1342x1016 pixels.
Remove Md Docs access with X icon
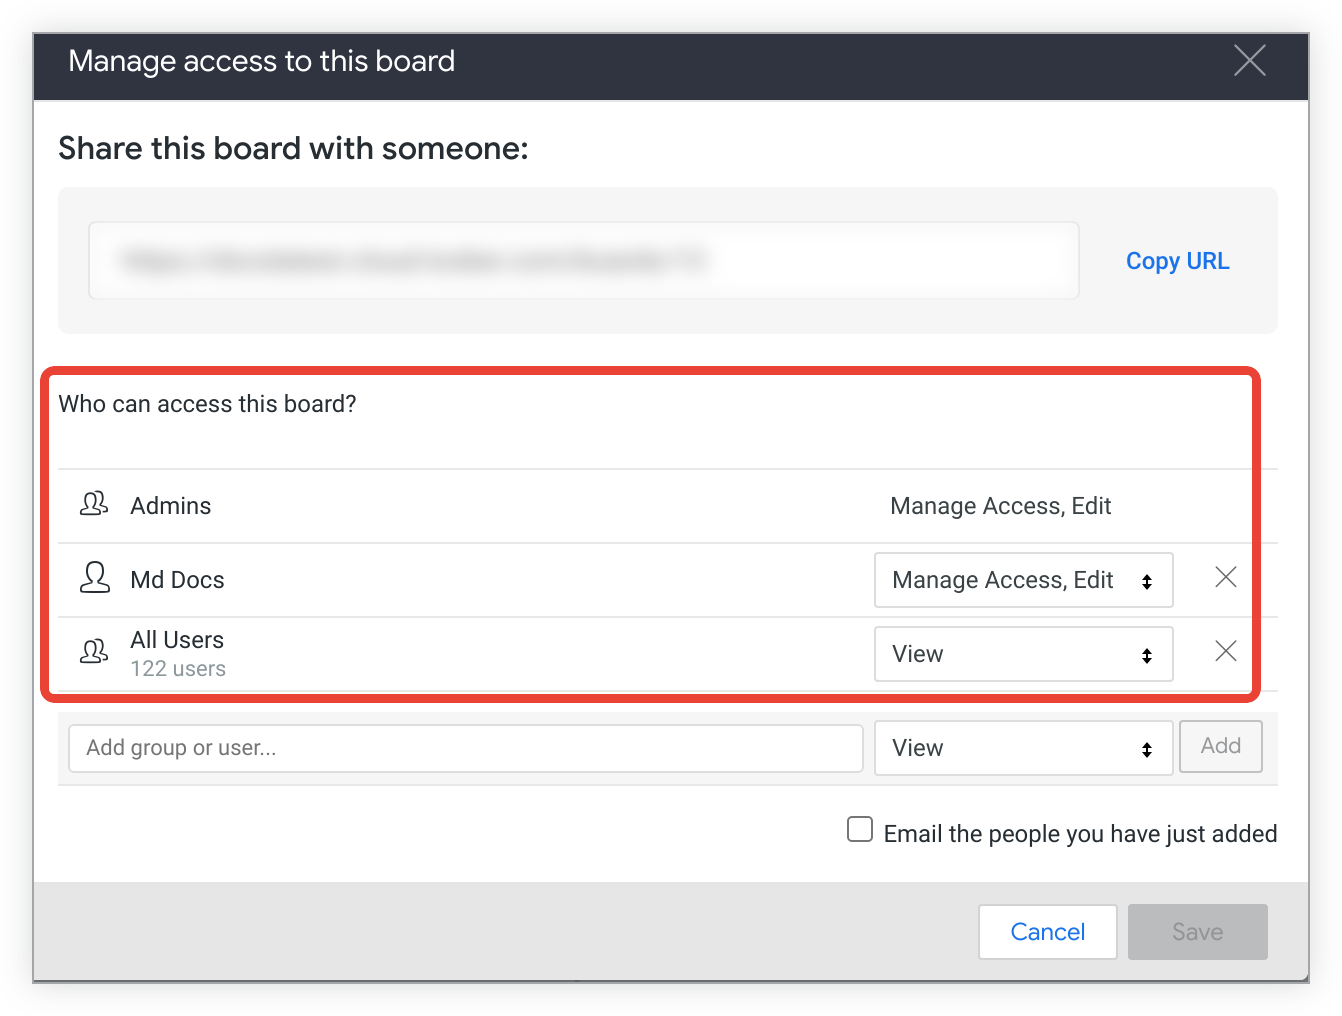coord(1225,577)
